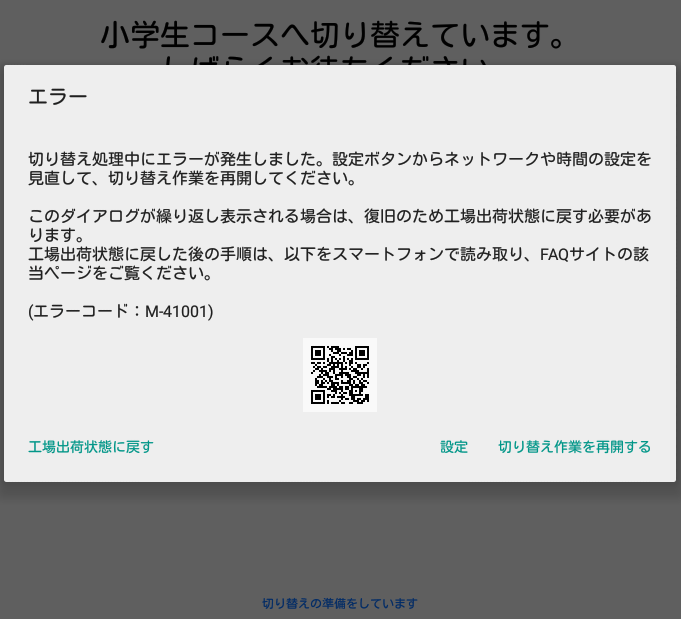Click the QR code's bottom-left finder square
Viewport: 681px width, 619px height.
[x=318, y=397]
